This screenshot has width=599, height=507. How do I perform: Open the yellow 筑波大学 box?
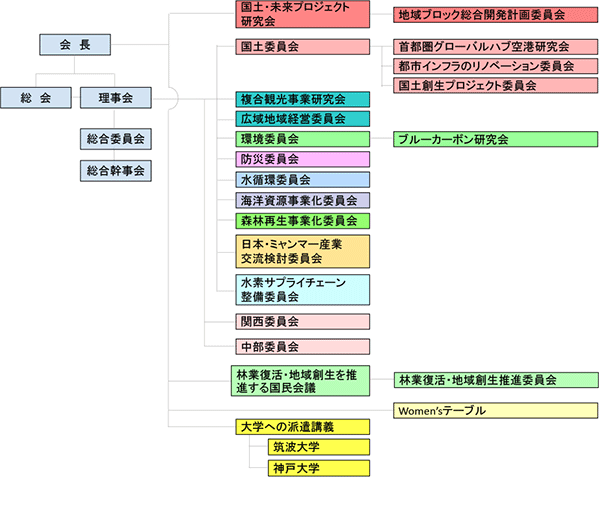(319, 447)
